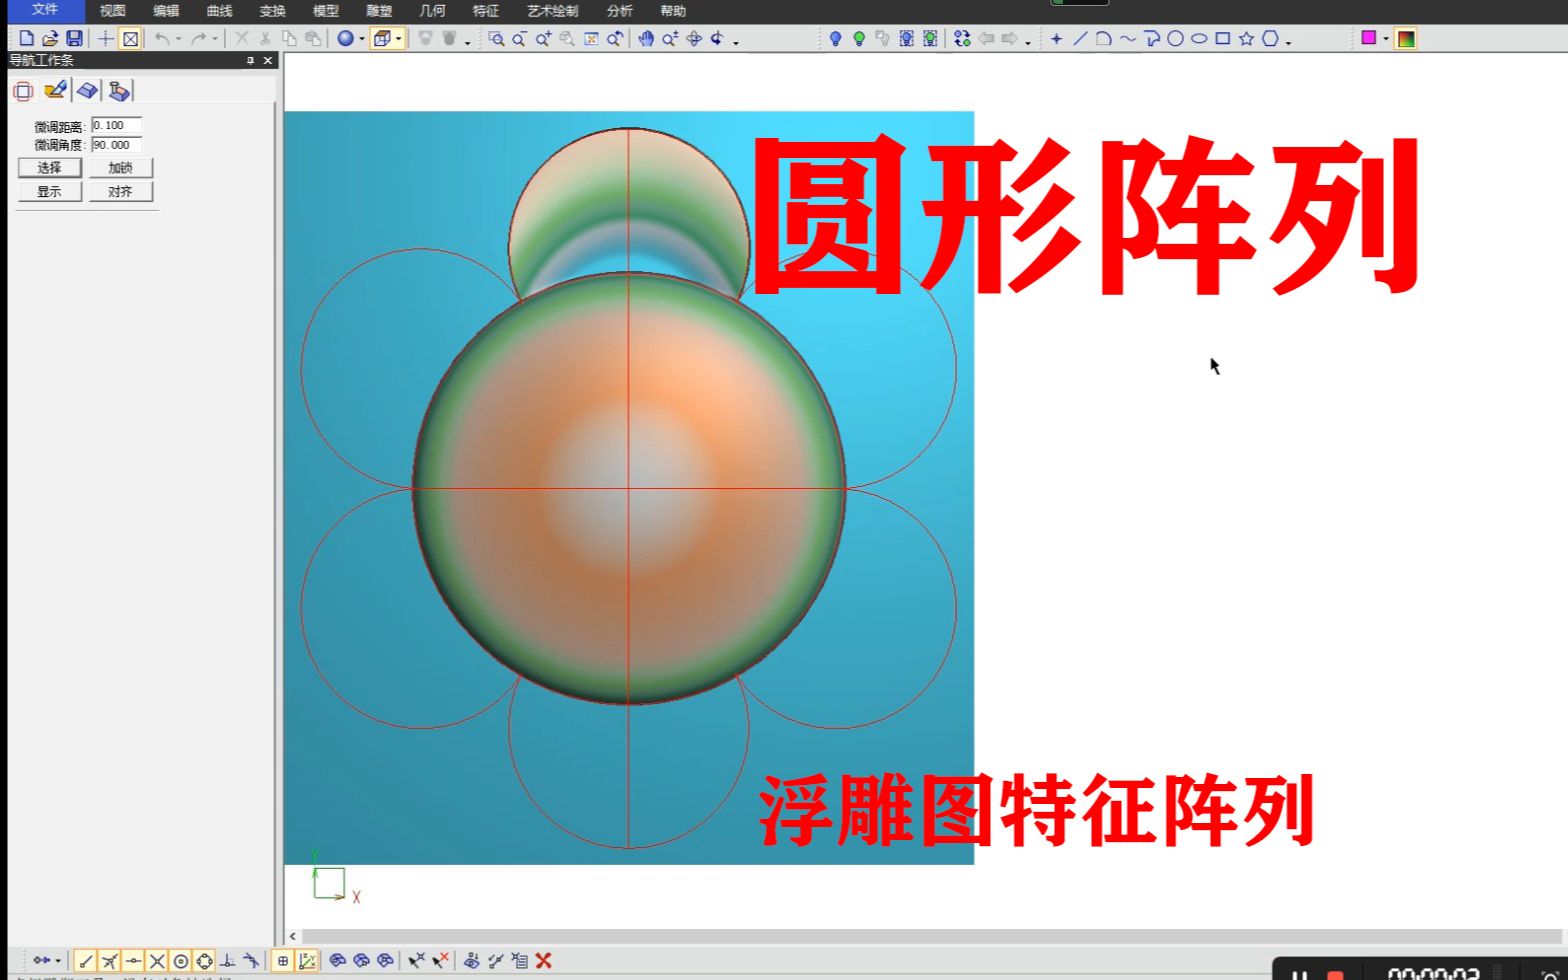The height and width of the screenshot is (980, 1568).
Task: Open a file with the folder icon
Action: [50, 38]
